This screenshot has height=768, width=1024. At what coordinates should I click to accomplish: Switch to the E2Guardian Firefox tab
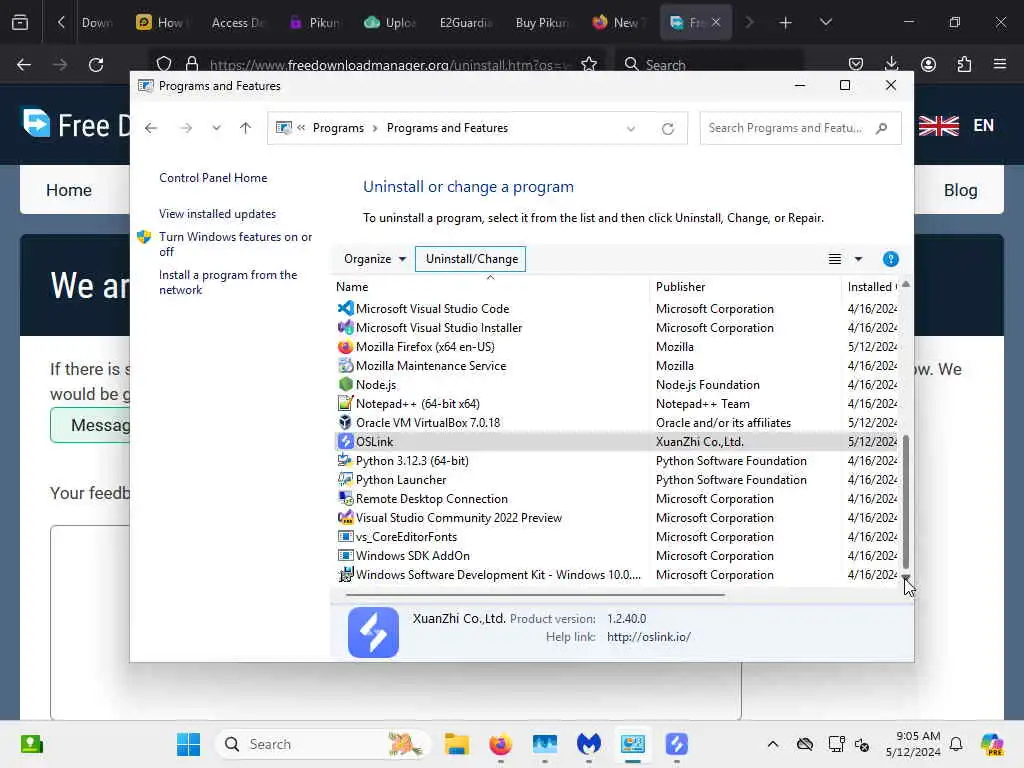pyautogui.click(x=466, y=23)
